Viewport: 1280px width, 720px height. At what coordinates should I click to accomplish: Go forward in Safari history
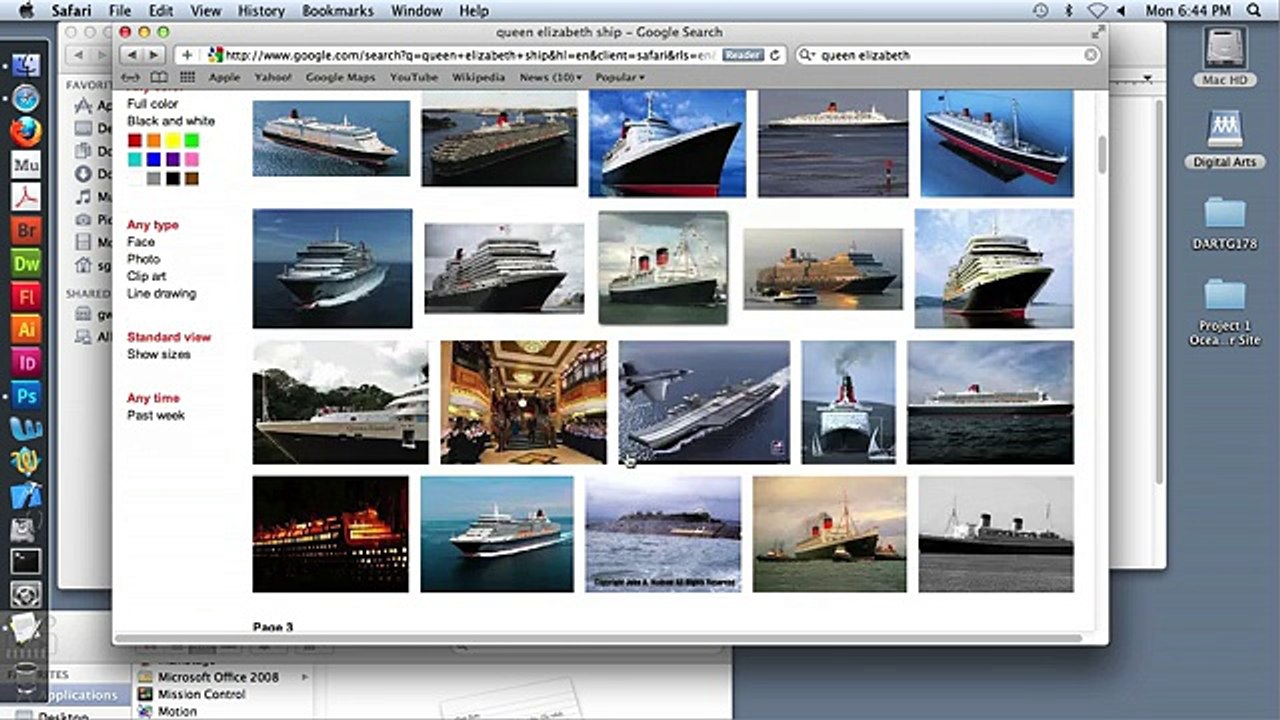coord(156,55)
